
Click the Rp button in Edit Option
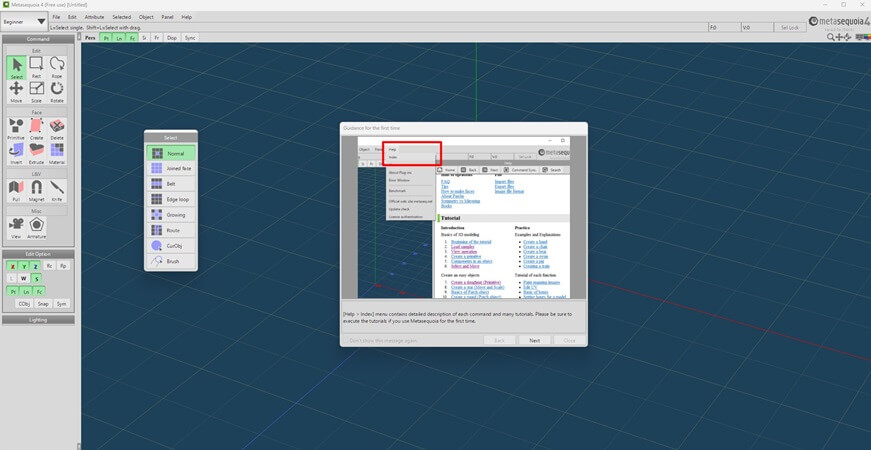point(63,266)
